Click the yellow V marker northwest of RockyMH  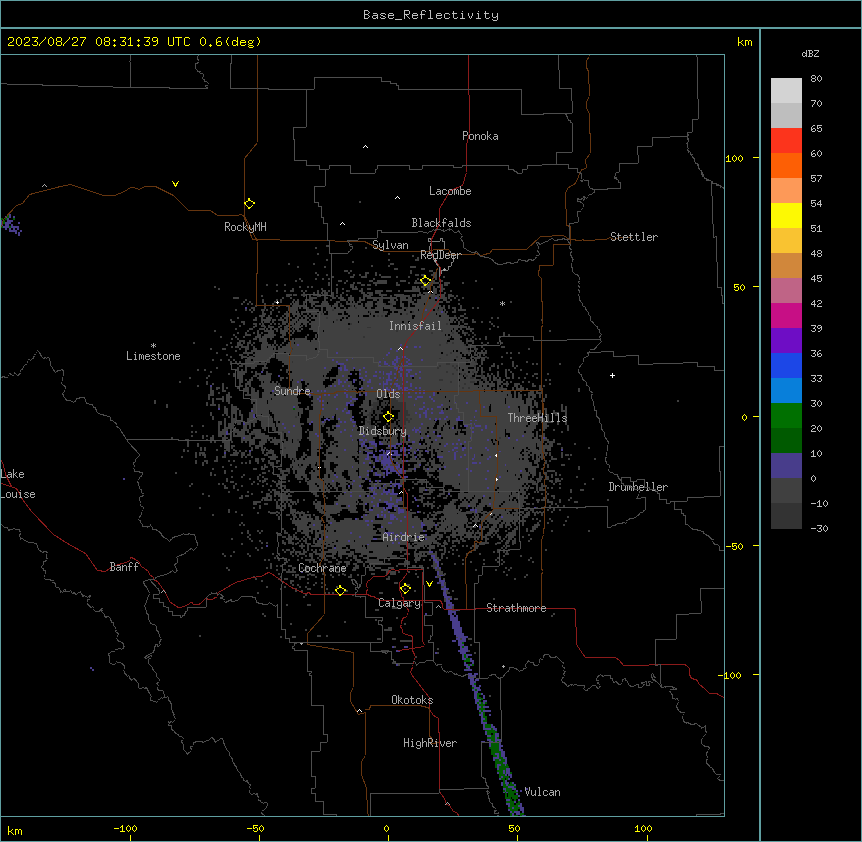(x=175, y=184)
